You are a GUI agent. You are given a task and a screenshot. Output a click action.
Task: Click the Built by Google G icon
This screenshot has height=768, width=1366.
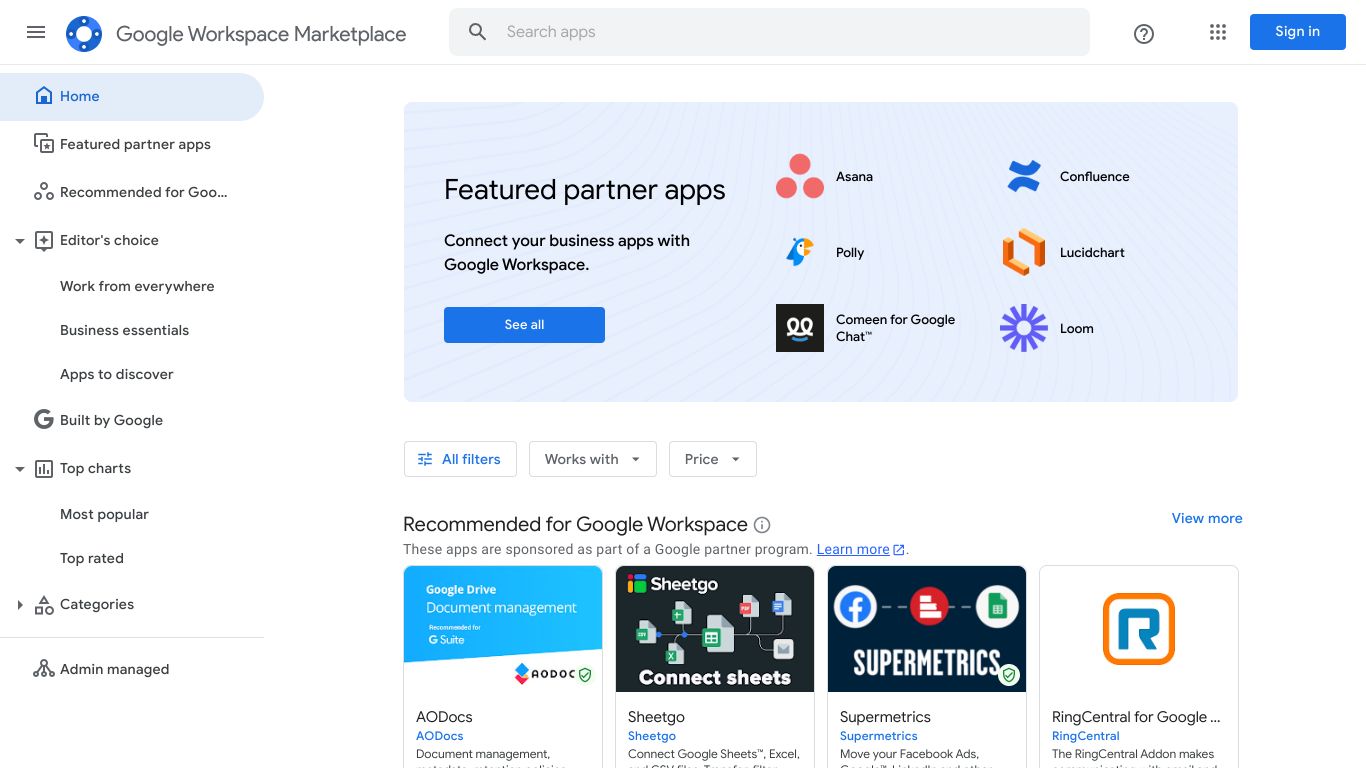point(43,420)
